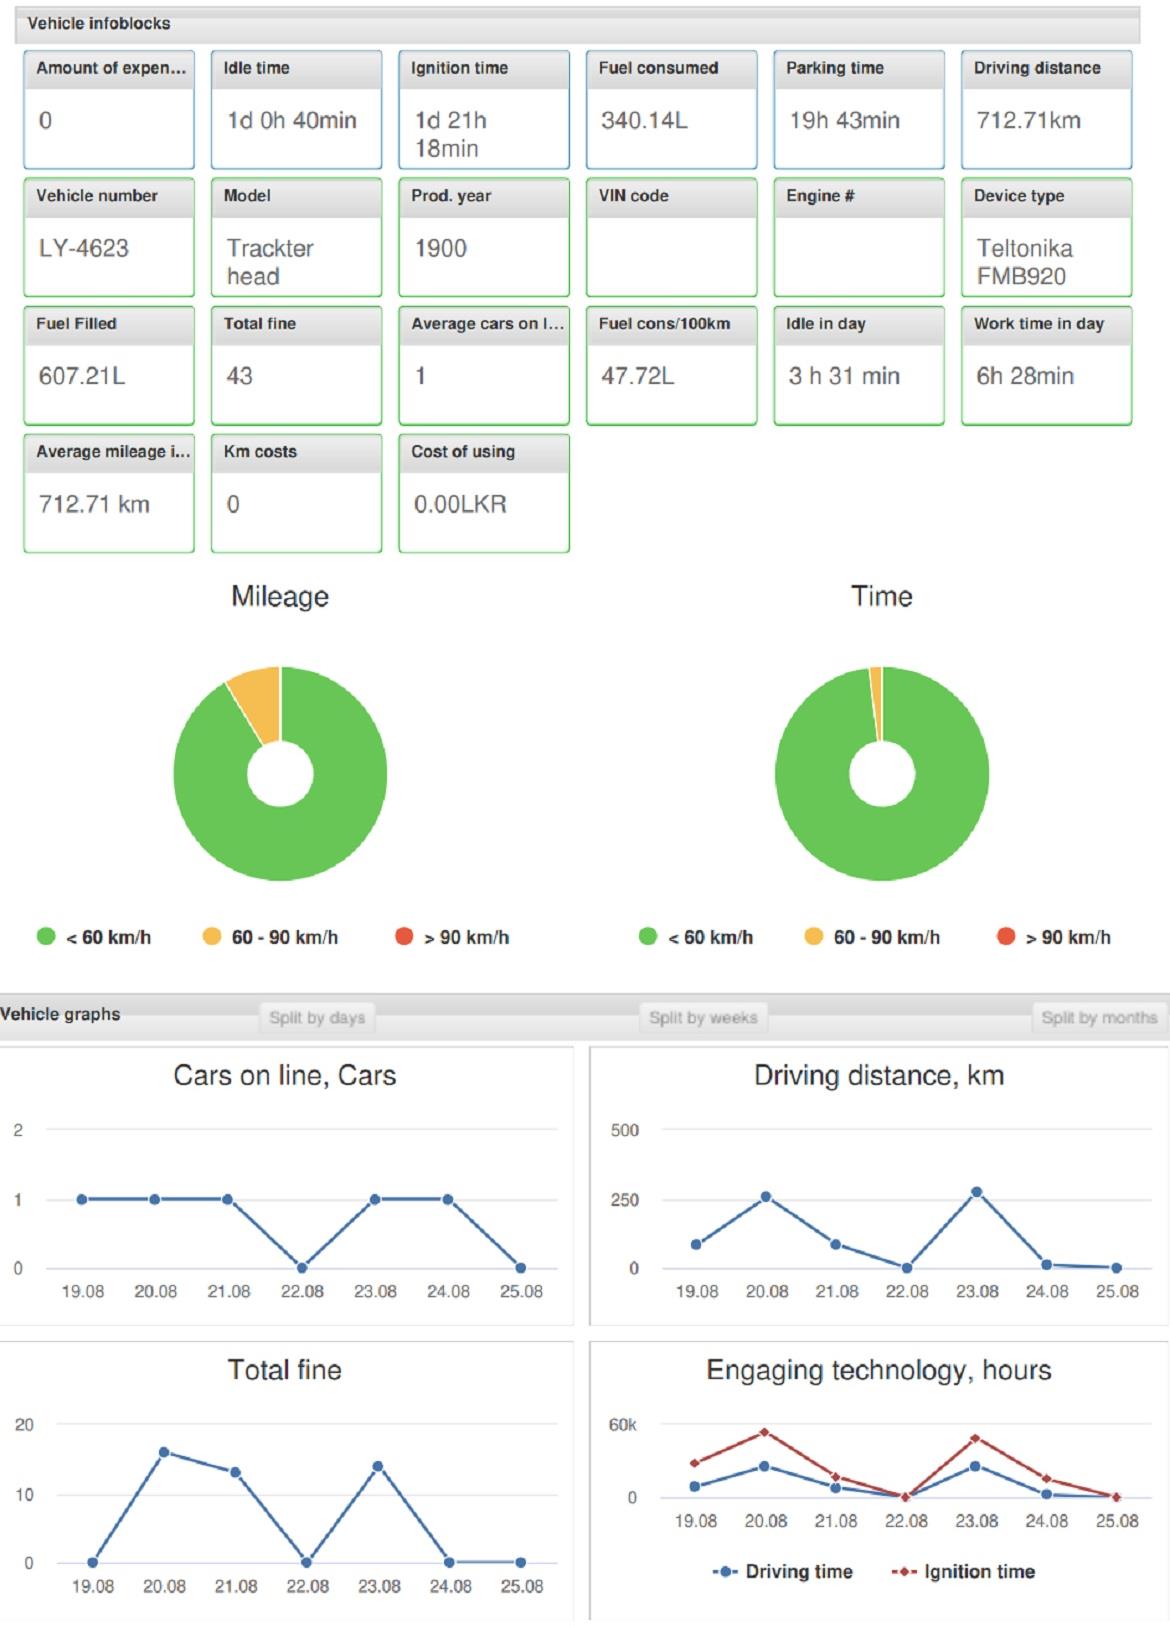
Task: Click the Model Trackter head value
Action: point(270,262)
